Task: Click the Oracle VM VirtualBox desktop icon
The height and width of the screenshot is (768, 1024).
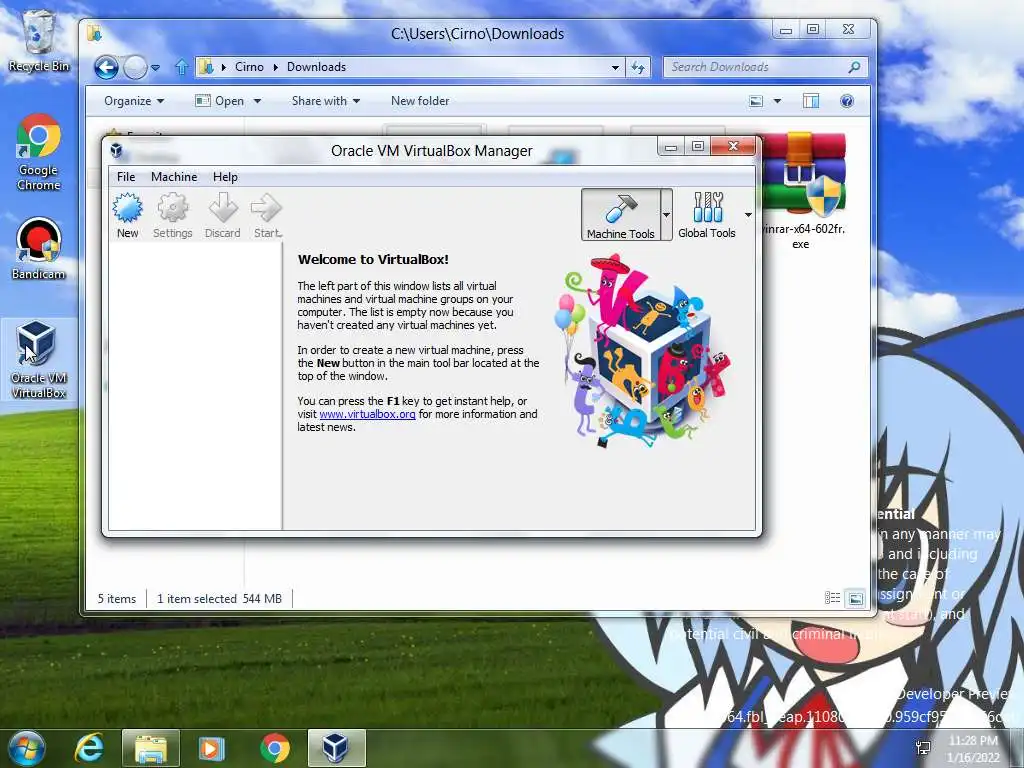Action: coord(39,360)
